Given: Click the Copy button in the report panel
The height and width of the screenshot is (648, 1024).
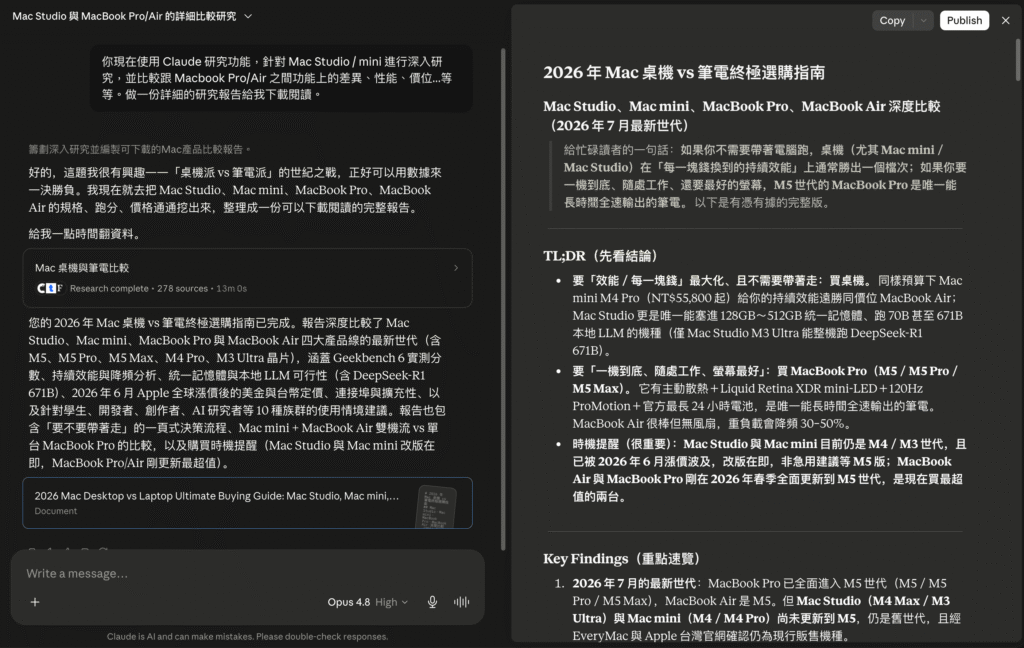Looking at the screenshot, I should (892, 20).
